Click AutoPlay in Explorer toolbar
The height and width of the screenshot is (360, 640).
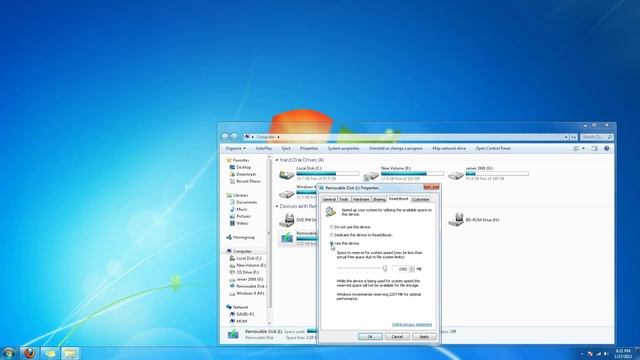[264, 149]
